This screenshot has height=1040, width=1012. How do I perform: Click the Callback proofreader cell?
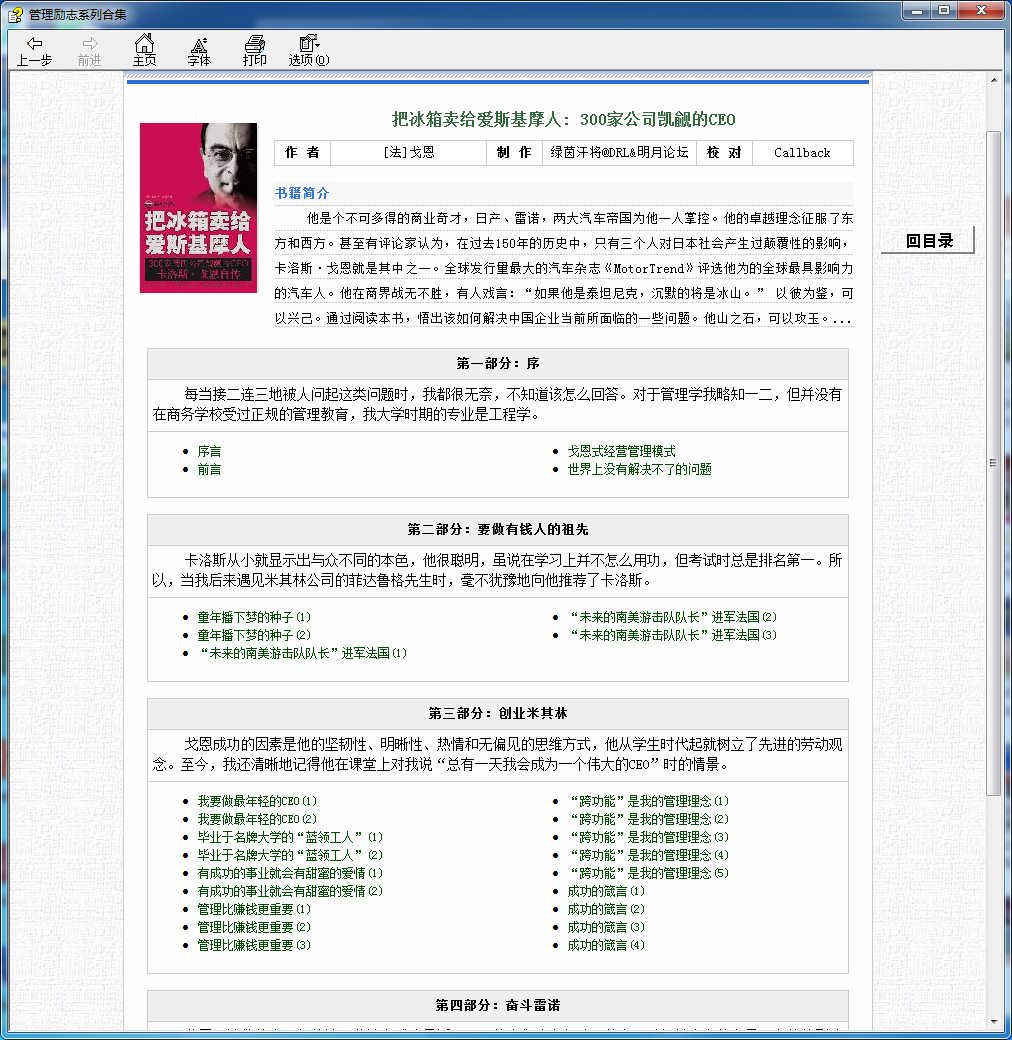[802, 153]
